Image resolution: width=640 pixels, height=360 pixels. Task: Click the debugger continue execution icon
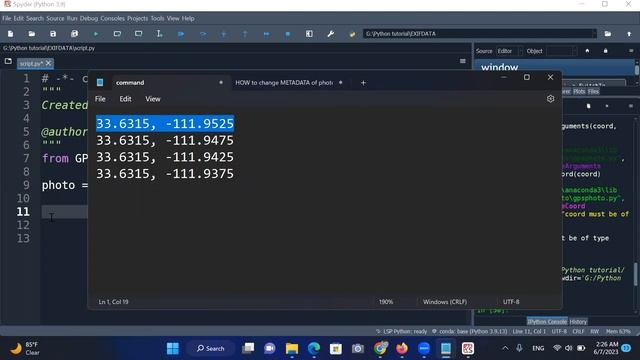point(266,34)
